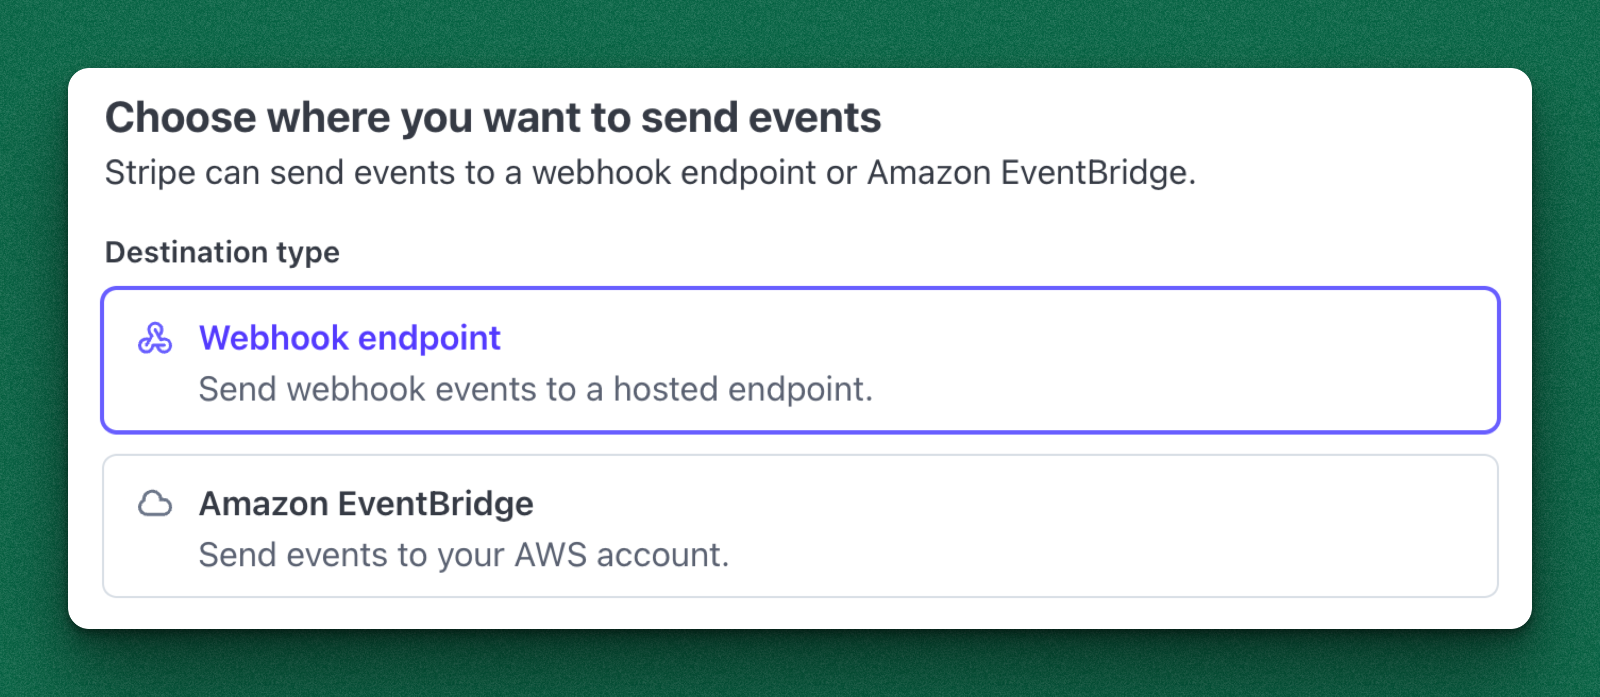Image resolution: width=1600 pixels, height=697 pixels.
Task: Click the "Amazon EventBridge" option title
Action: [x=366, y=504]
